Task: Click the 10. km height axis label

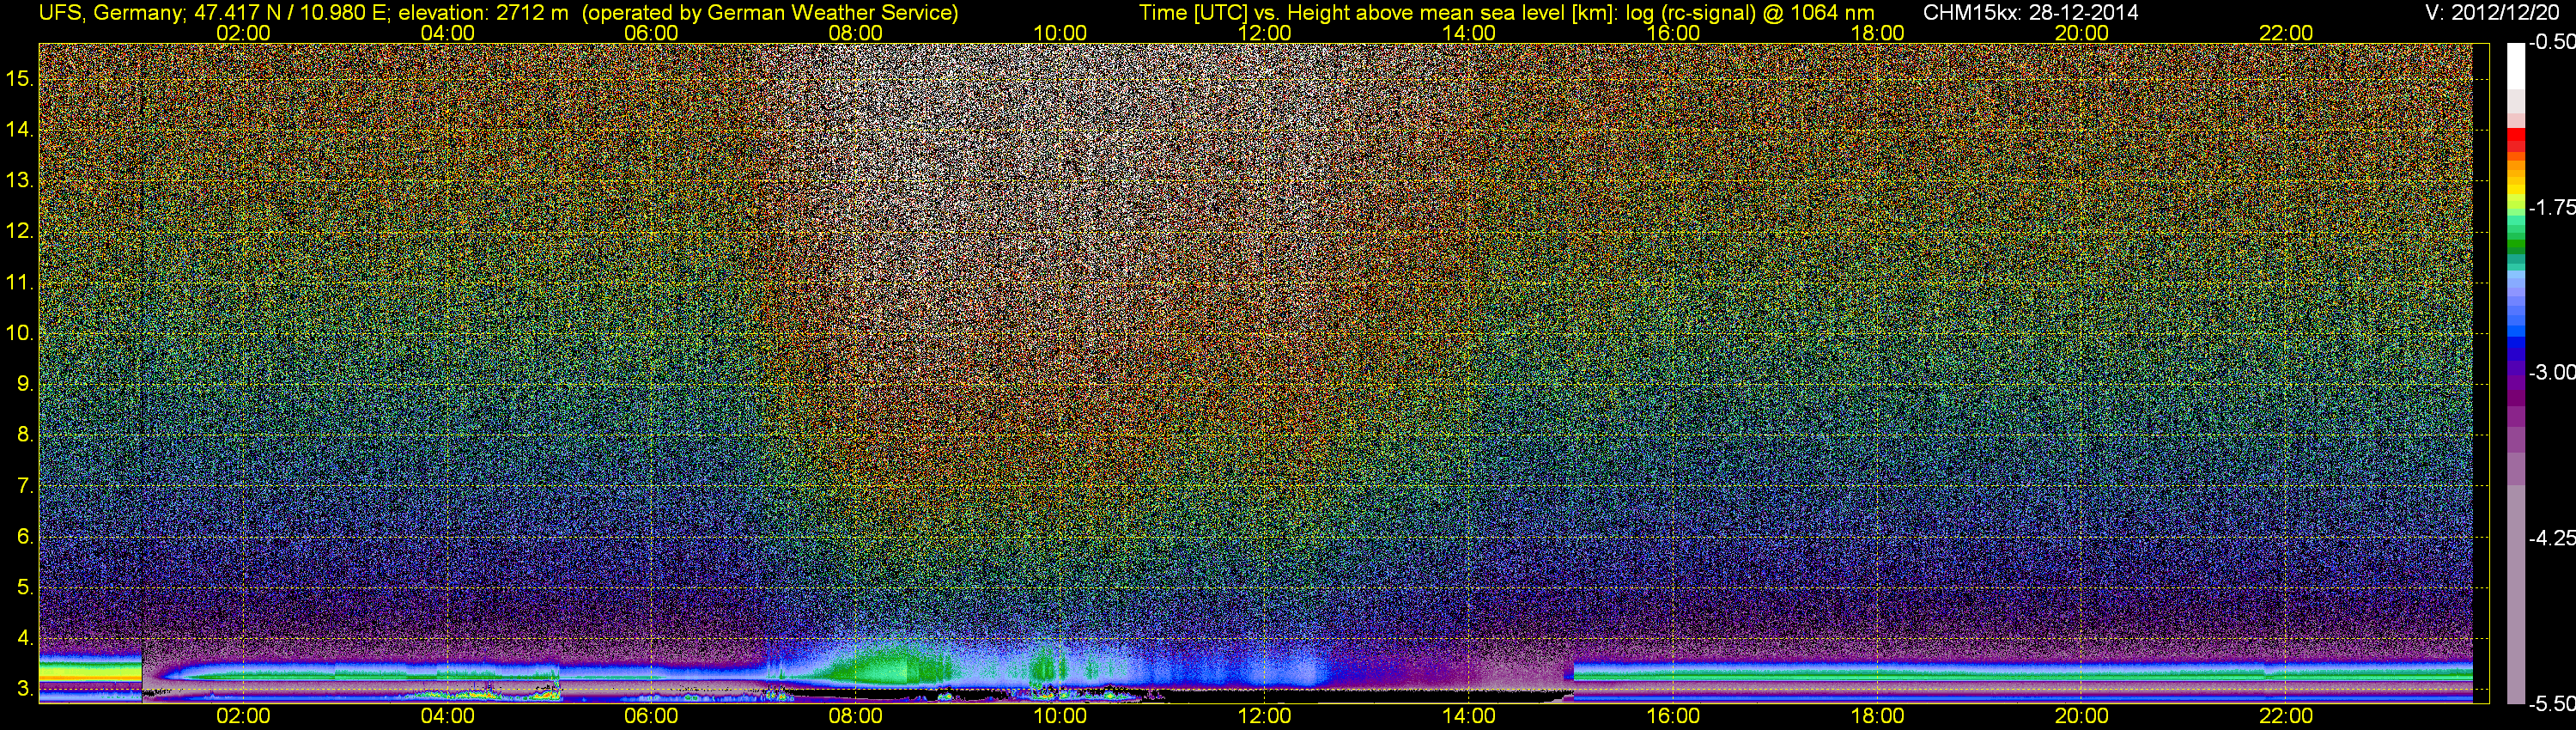Action: (20, 333)
